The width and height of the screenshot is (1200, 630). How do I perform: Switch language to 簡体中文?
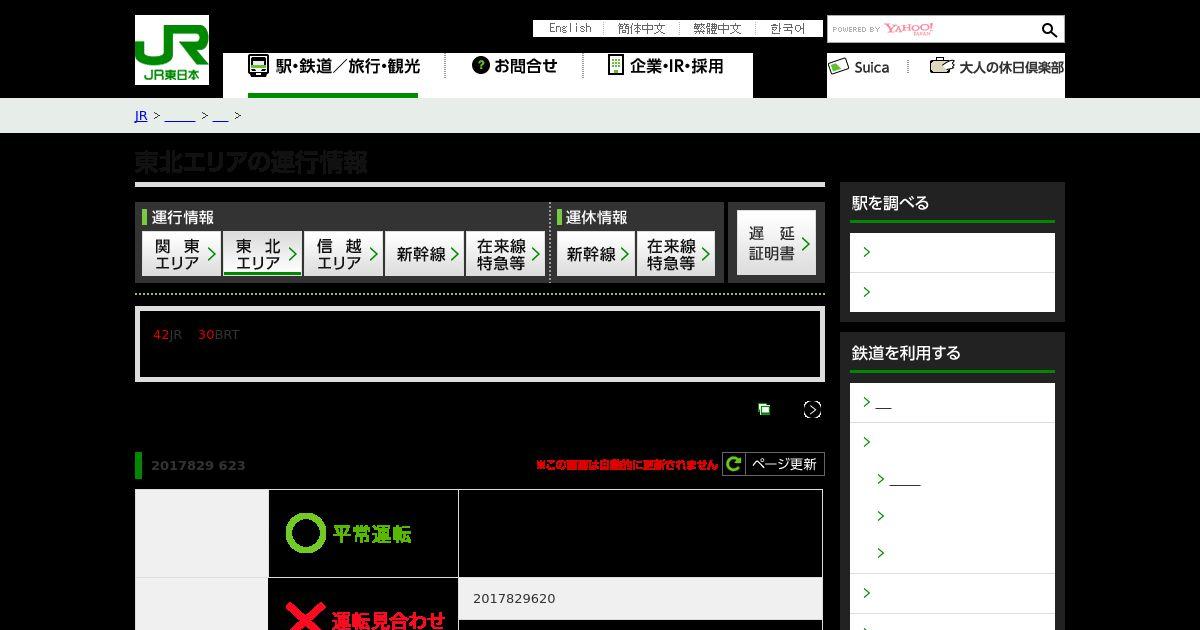[642, 29]
